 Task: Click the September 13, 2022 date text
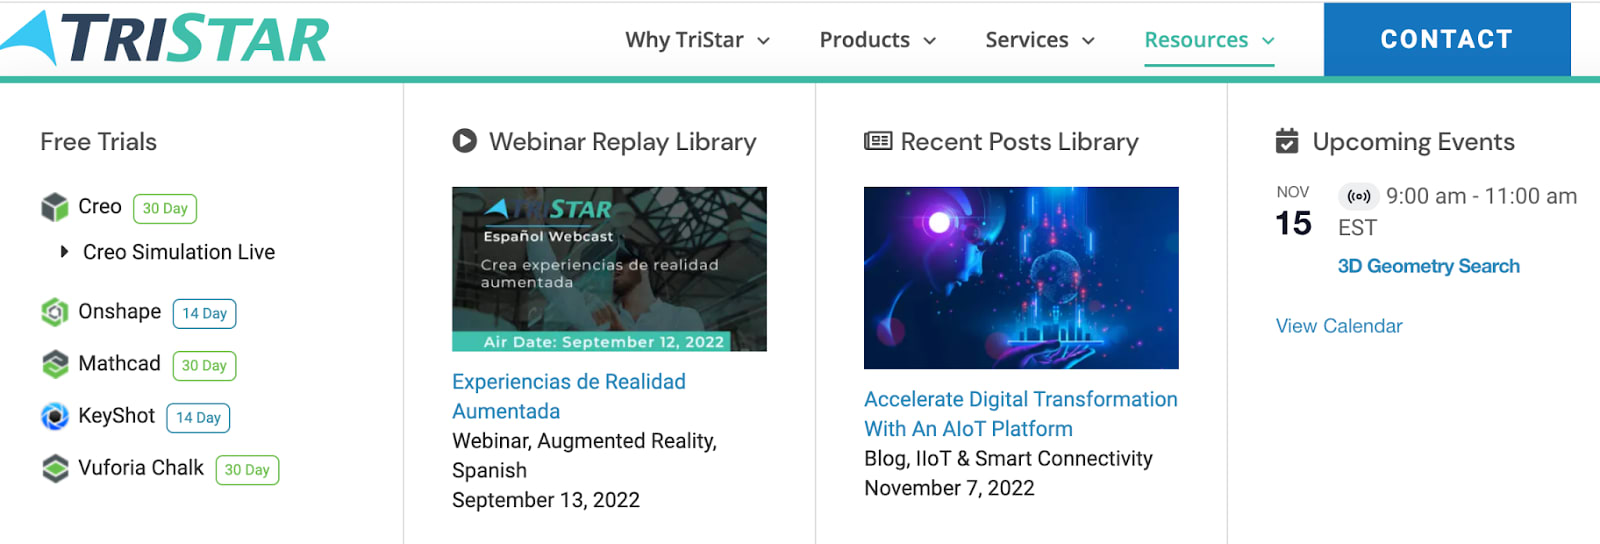click(546, 500)
